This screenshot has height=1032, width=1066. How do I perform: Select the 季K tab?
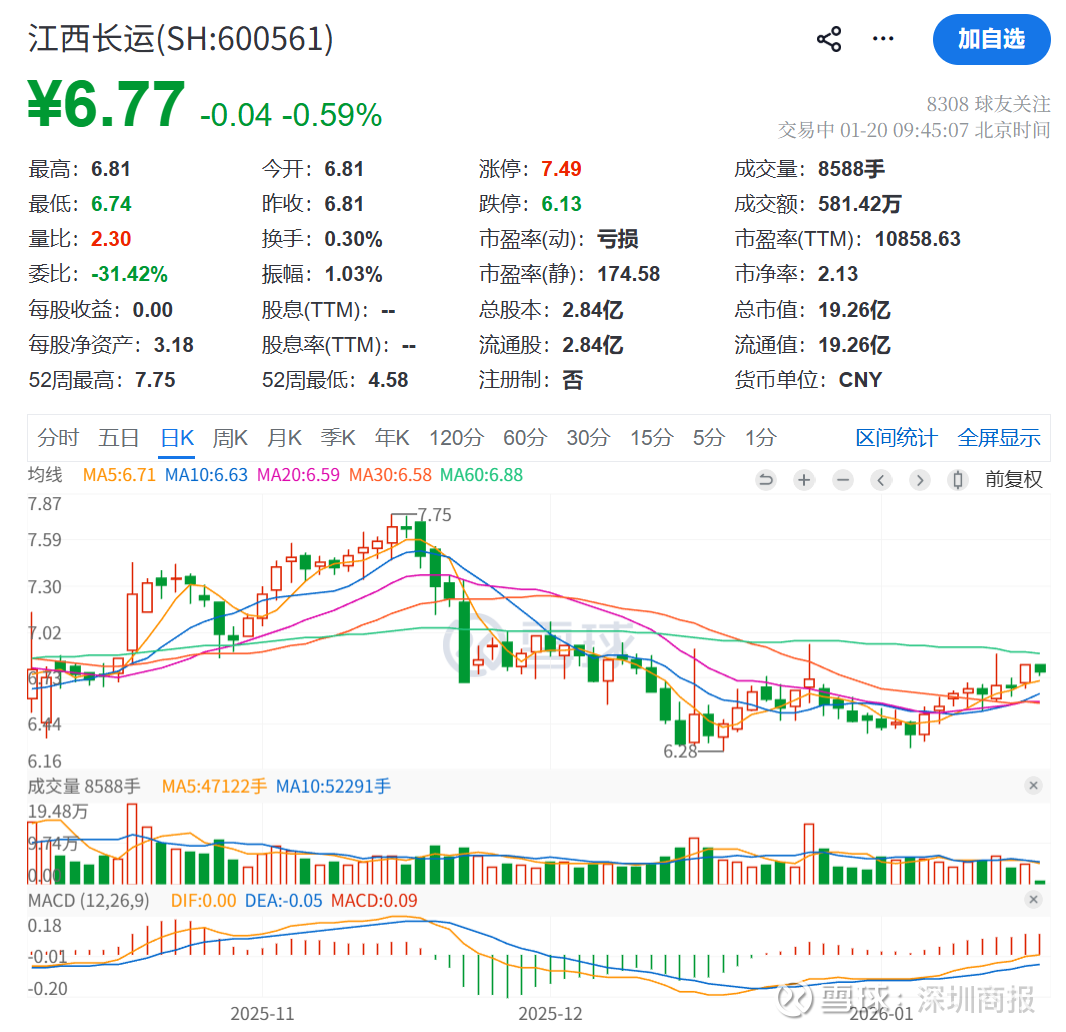338,438
